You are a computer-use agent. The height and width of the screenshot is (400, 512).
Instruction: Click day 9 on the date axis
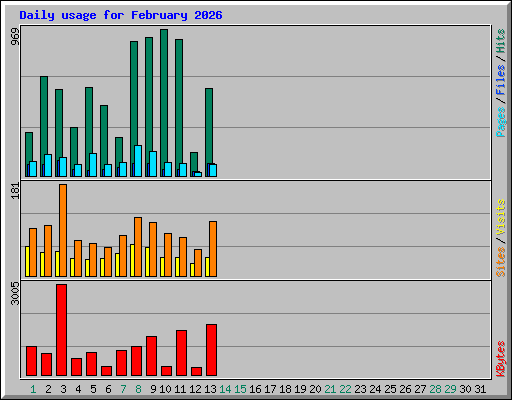153,389
